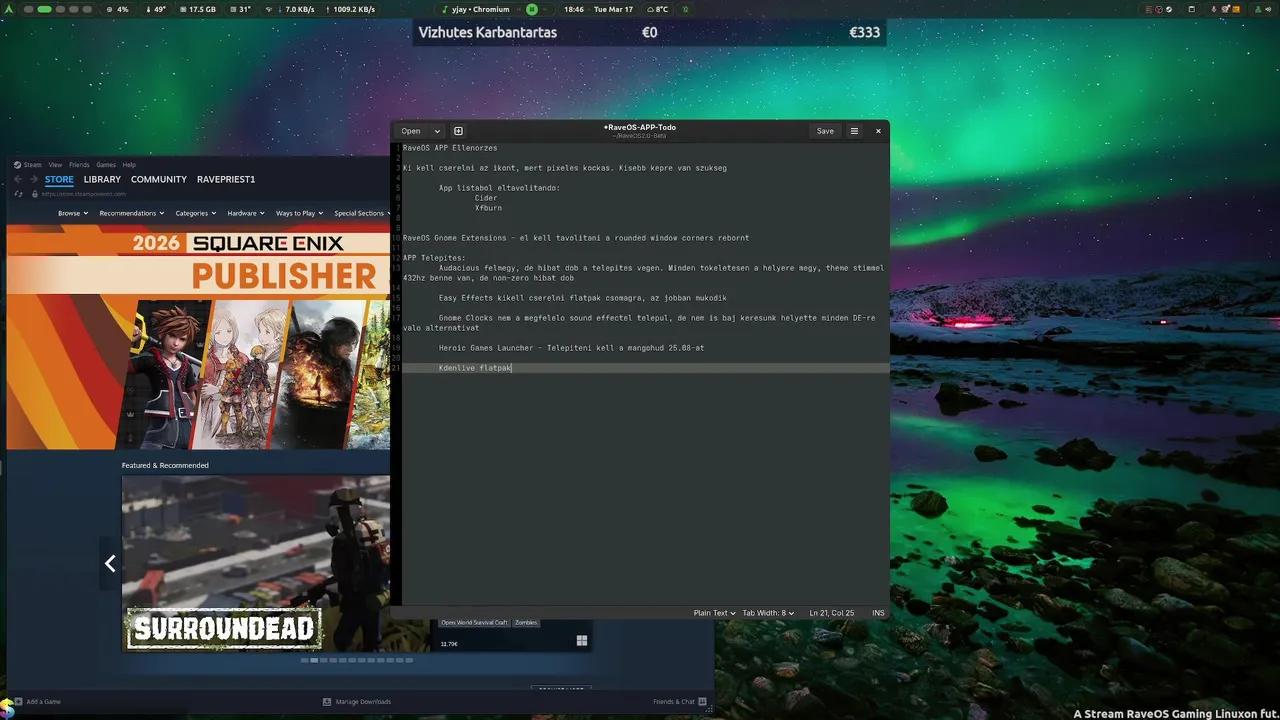
Task: Click the 'Cider' line in the editor
Action: 486,198
